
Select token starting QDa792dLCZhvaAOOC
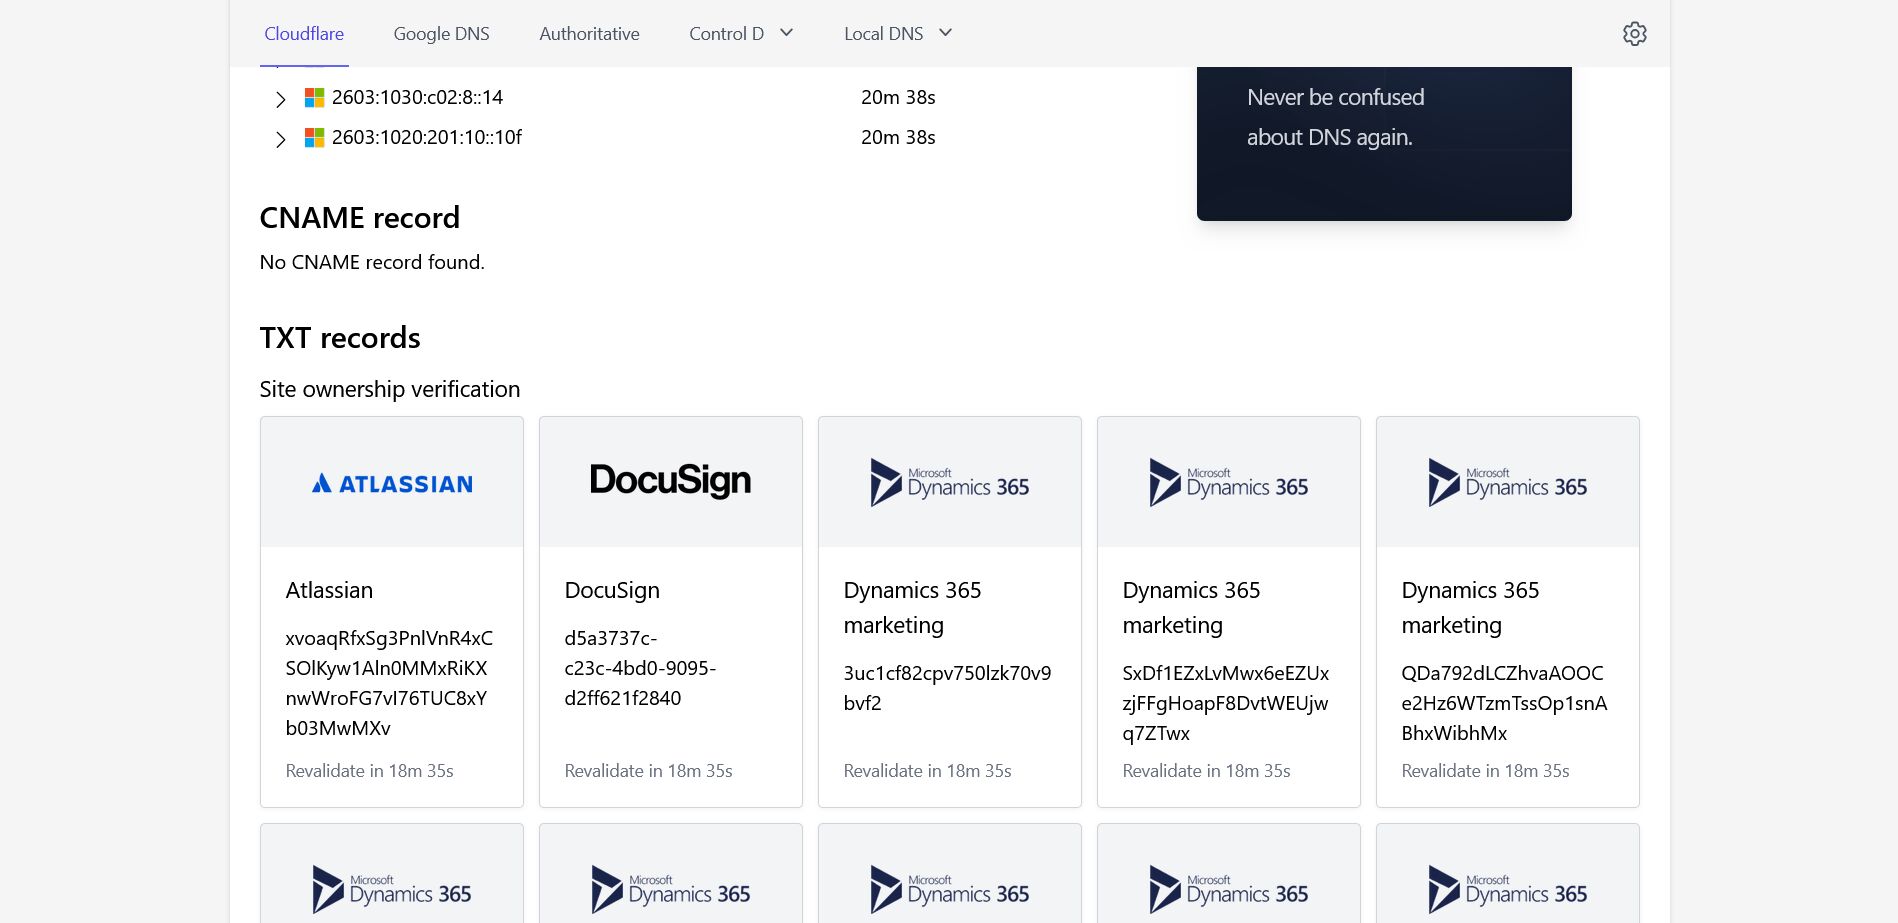pos(1504,703)
